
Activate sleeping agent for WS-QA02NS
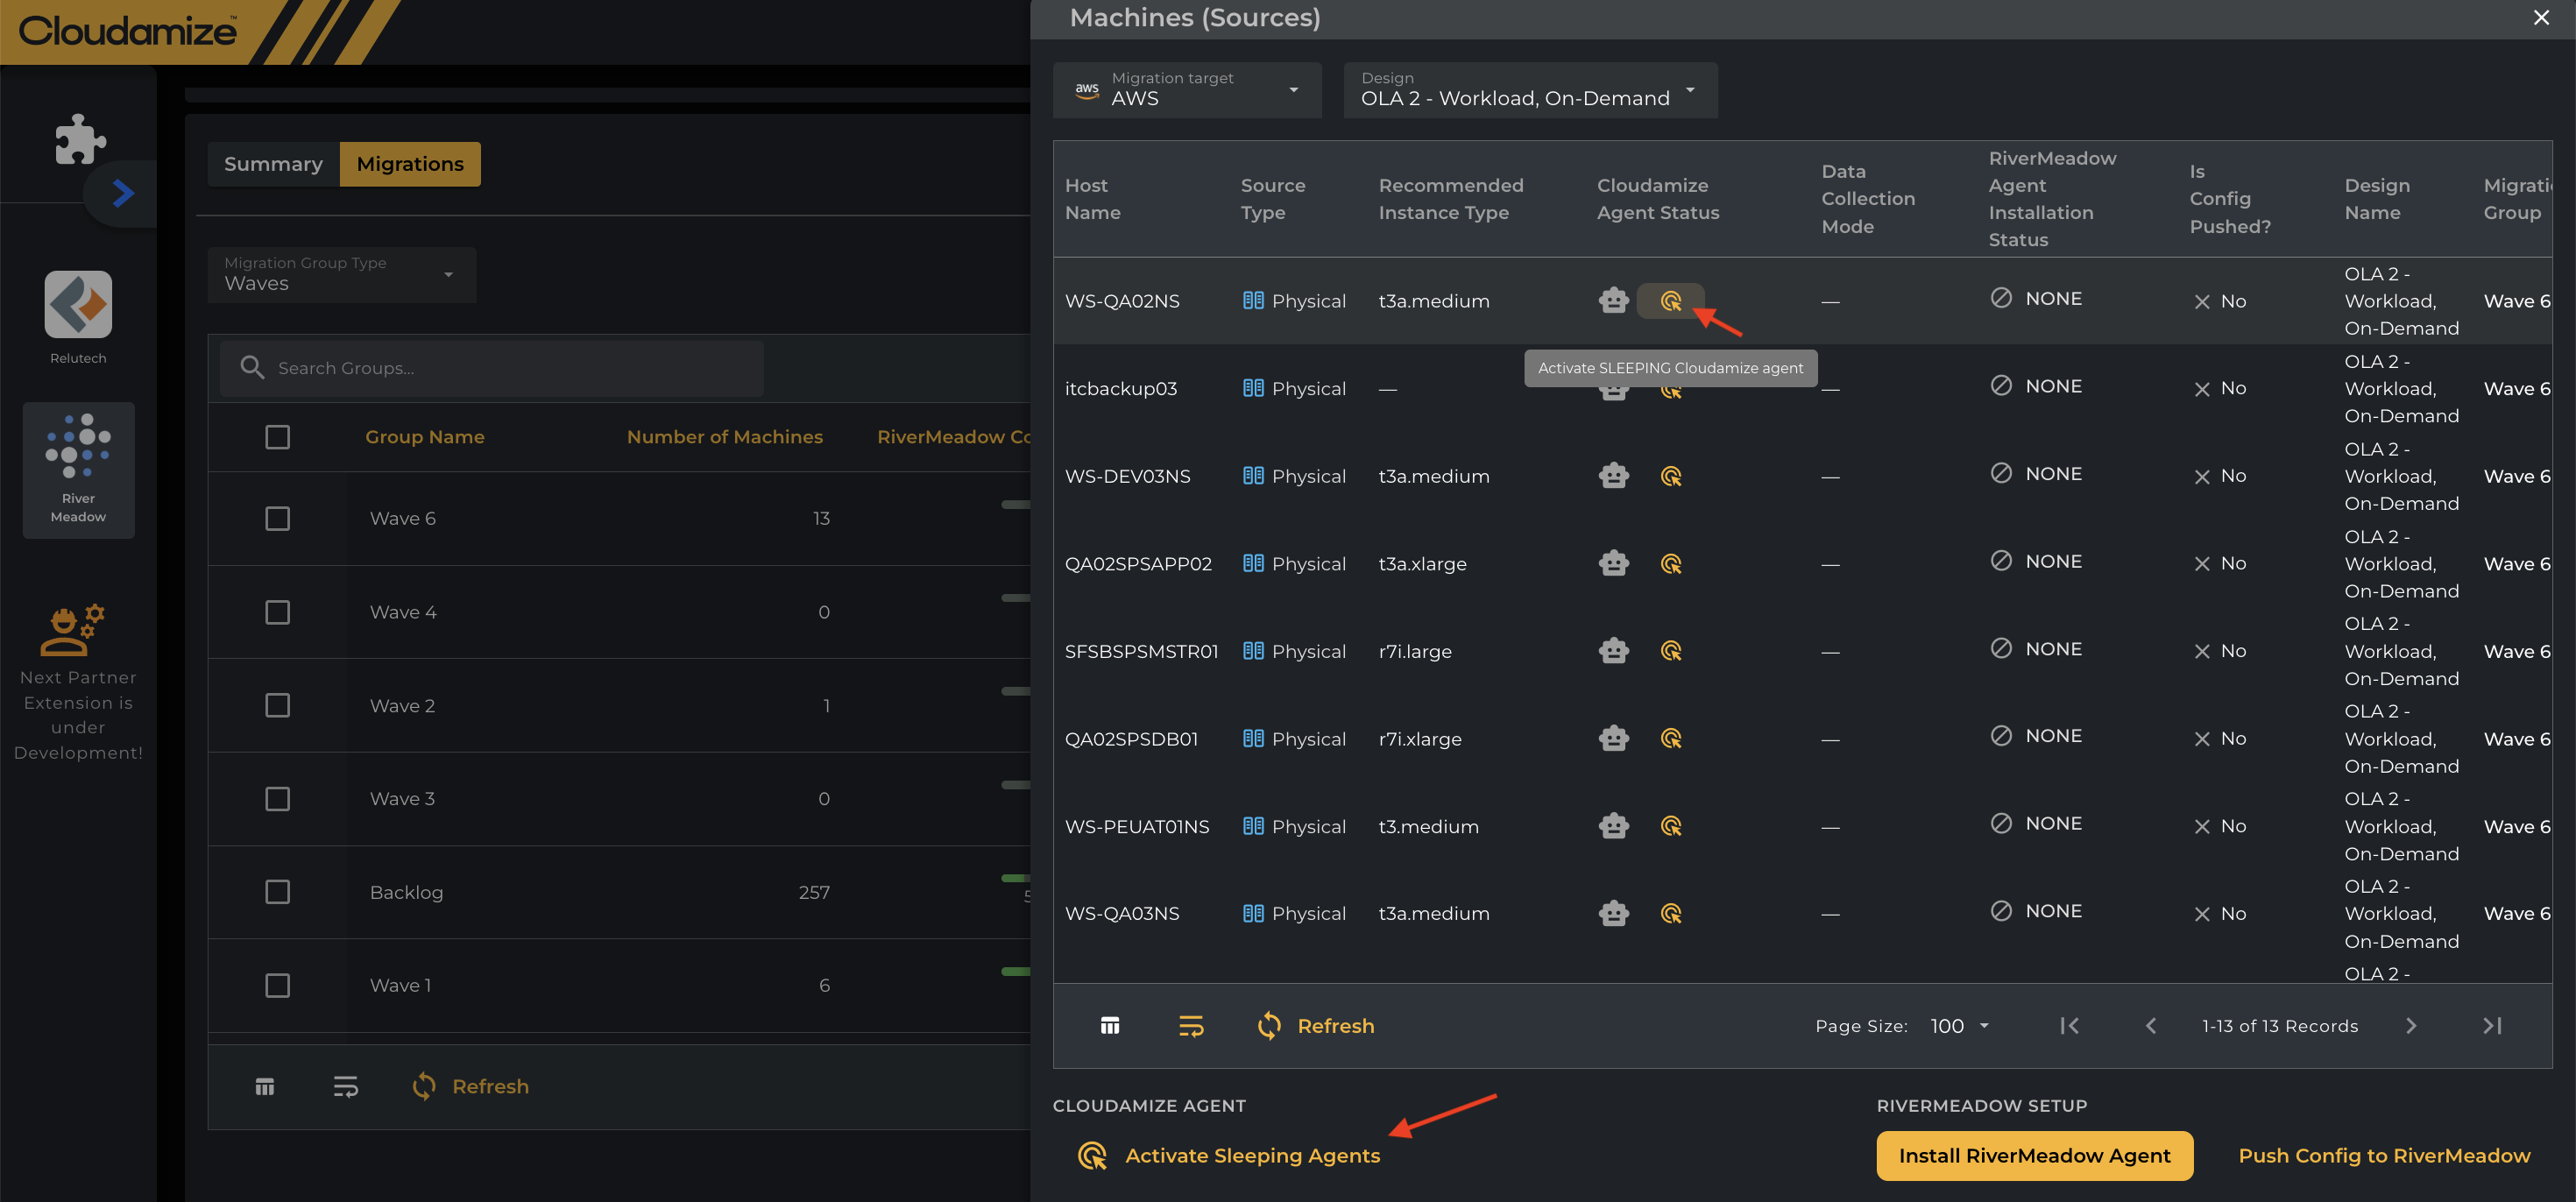(1670, 301)
